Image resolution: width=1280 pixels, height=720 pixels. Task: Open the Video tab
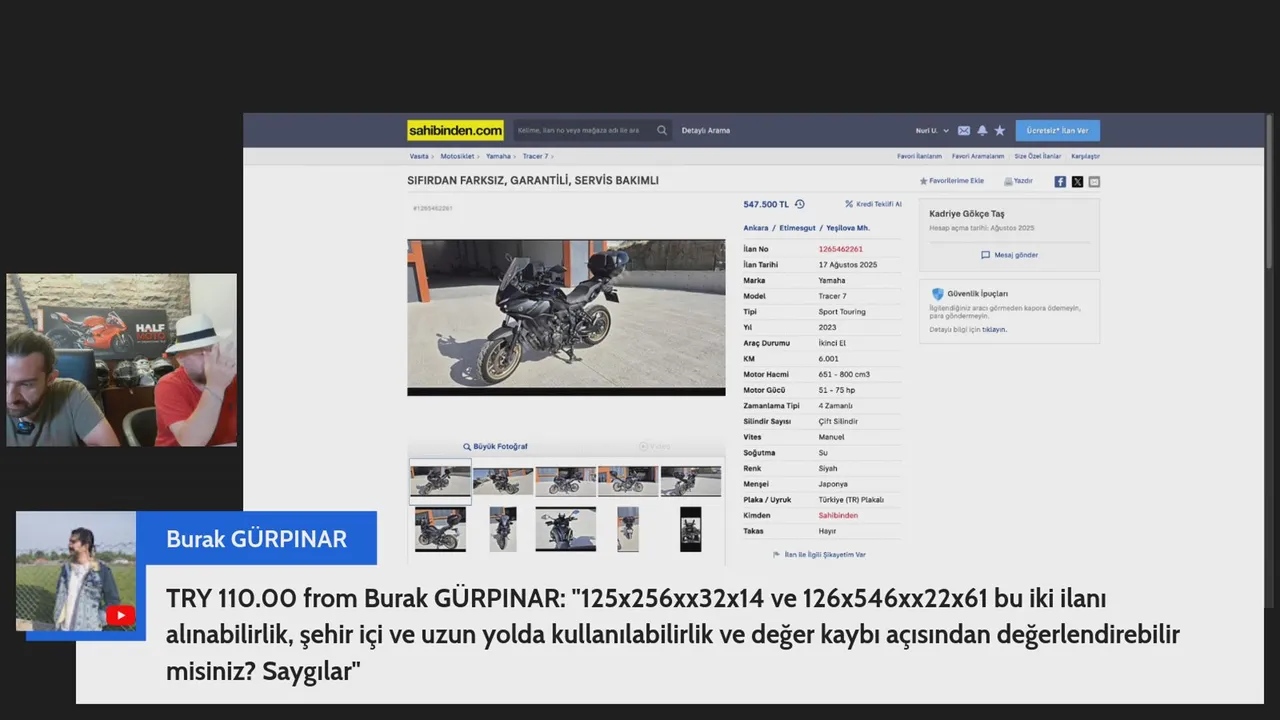[x=655, y=446]
